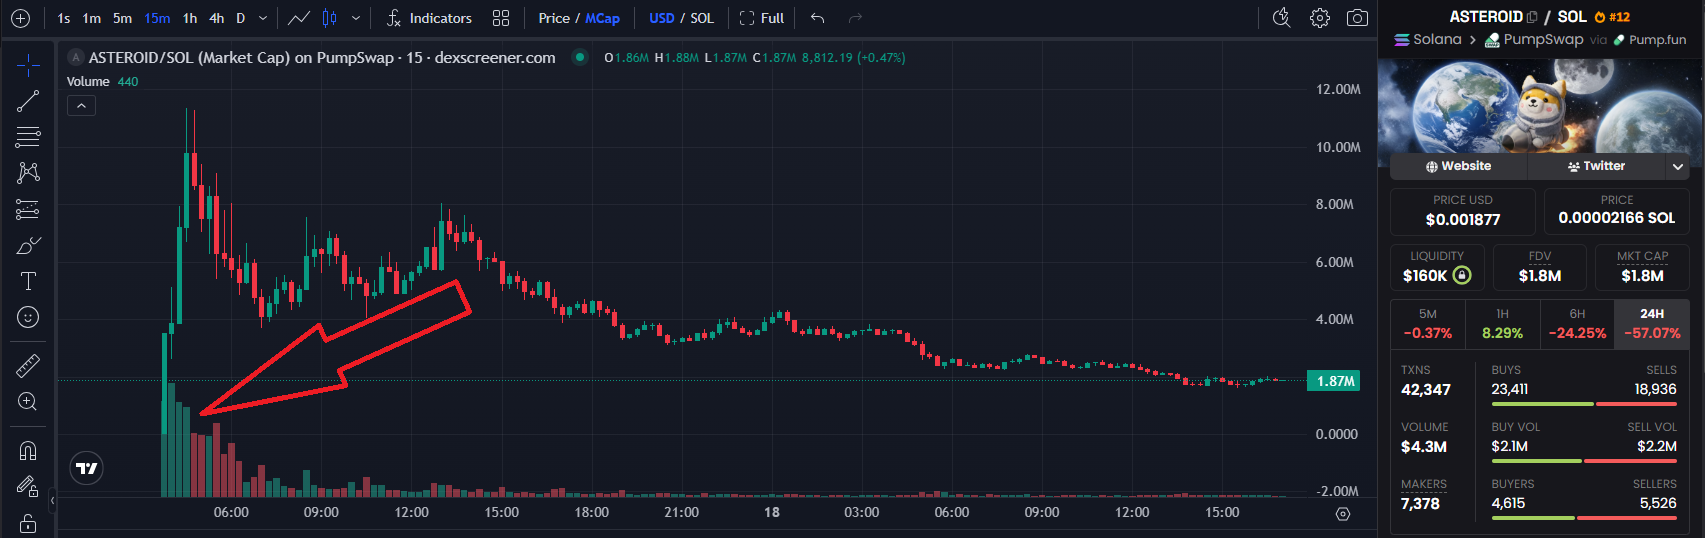Select the D daily timeframe
Image resolution: width=1705 pixels, height=538 pixels.
tap(240, 18)
